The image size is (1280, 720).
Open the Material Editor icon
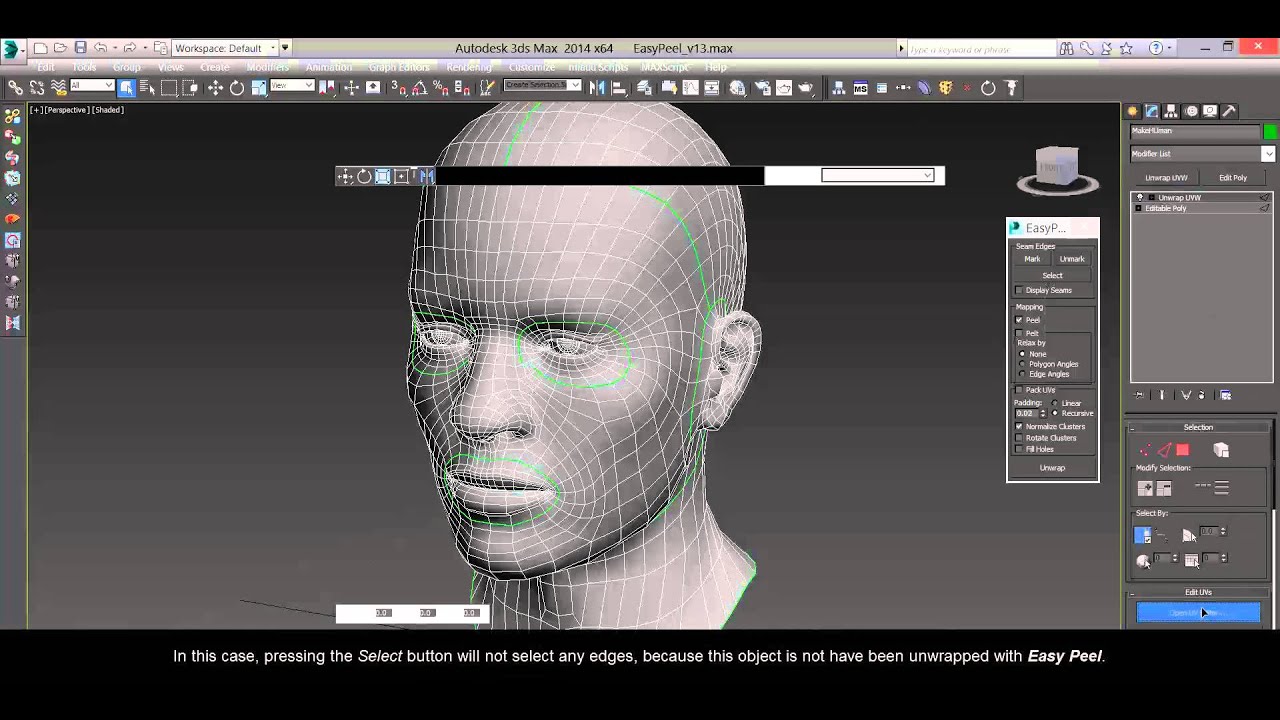(738, 88)
